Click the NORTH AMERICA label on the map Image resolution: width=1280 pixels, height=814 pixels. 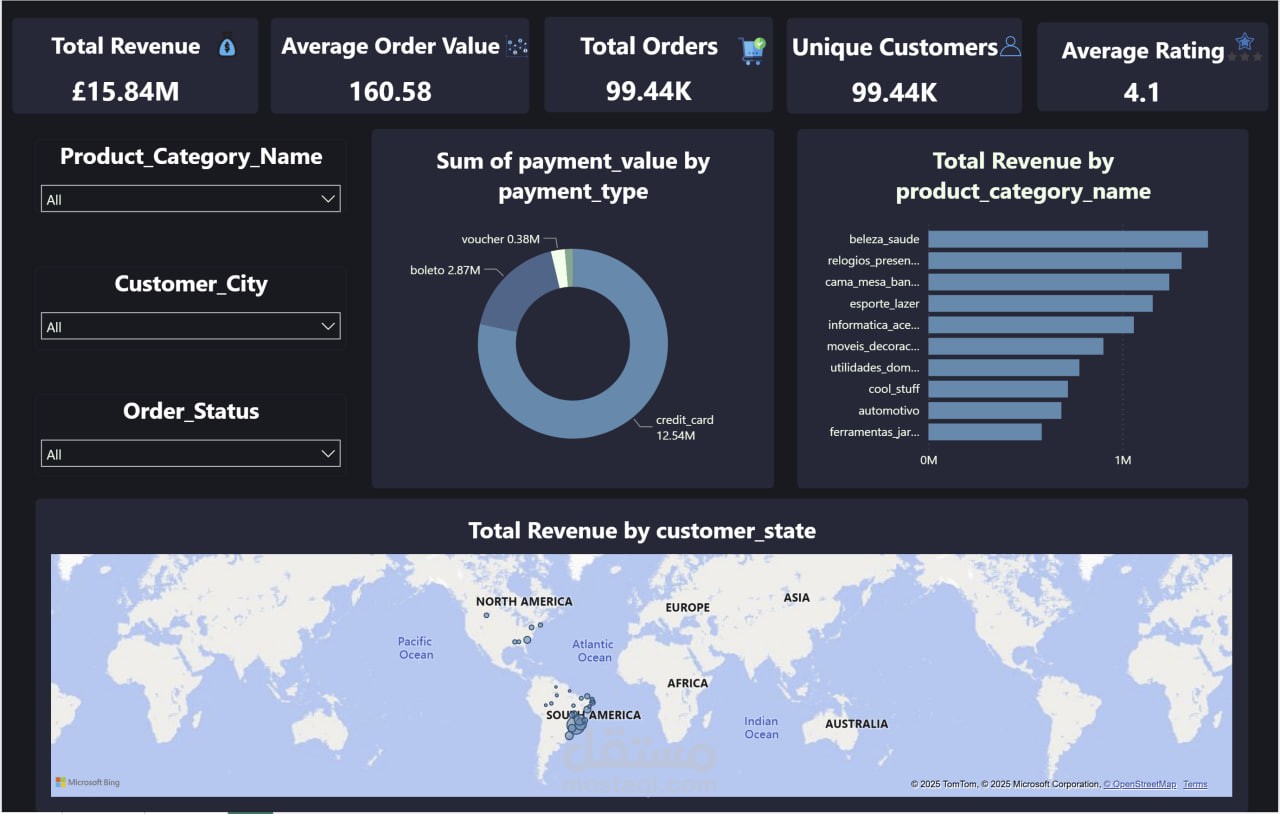(524, 602)
